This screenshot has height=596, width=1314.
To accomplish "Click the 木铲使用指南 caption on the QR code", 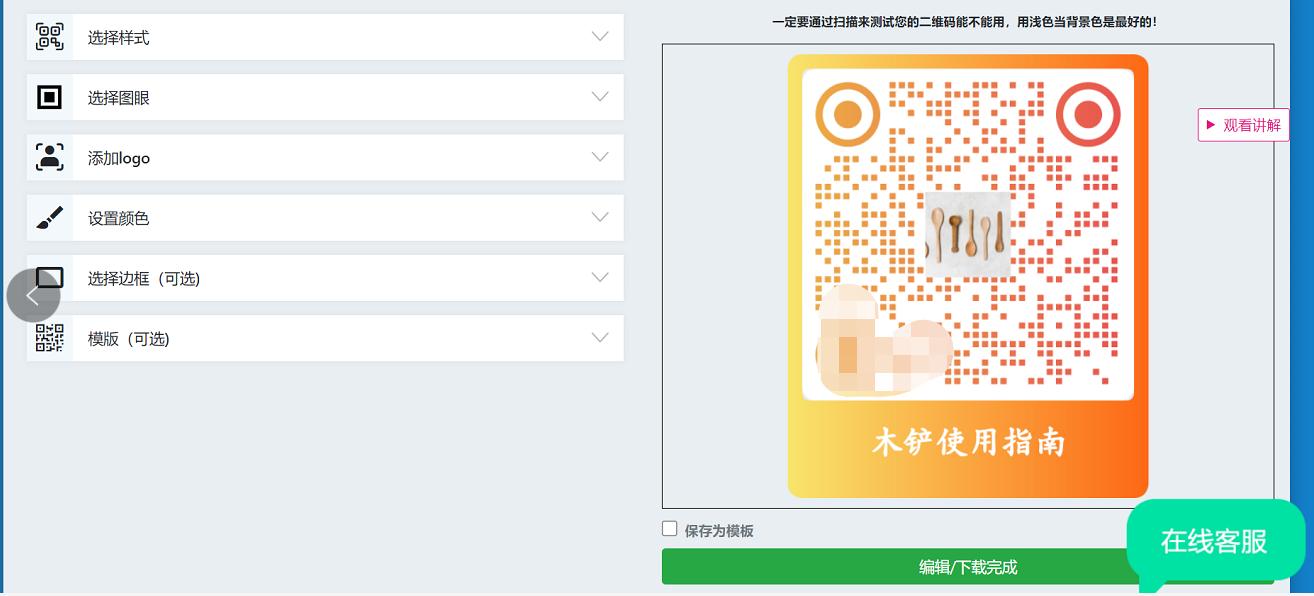I will coord(968,442).
